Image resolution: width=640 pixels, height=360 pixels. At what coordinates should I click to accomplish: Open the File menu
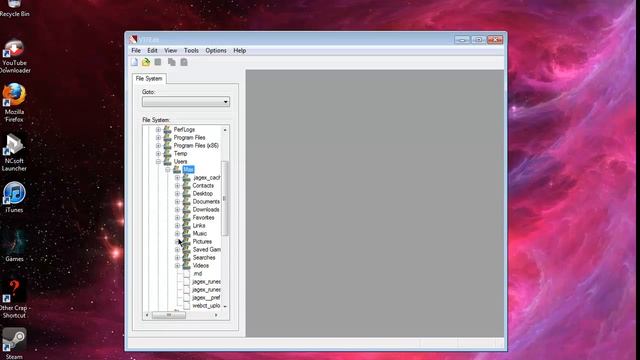point(136,51)
